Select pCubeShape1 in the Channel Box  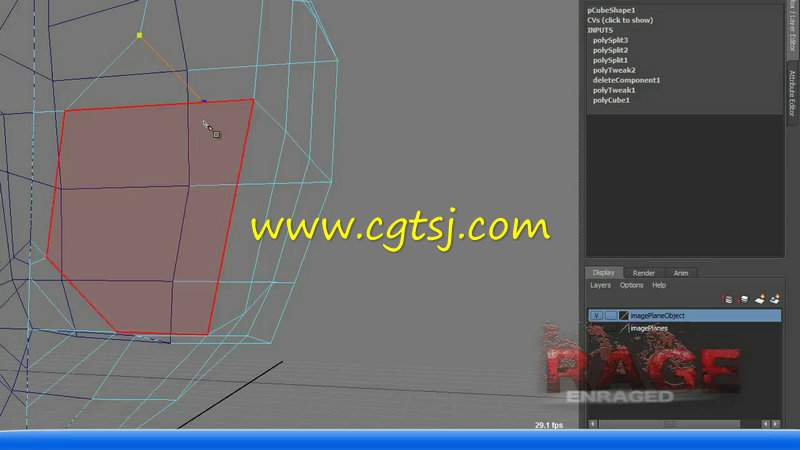(x=611, y=10)
